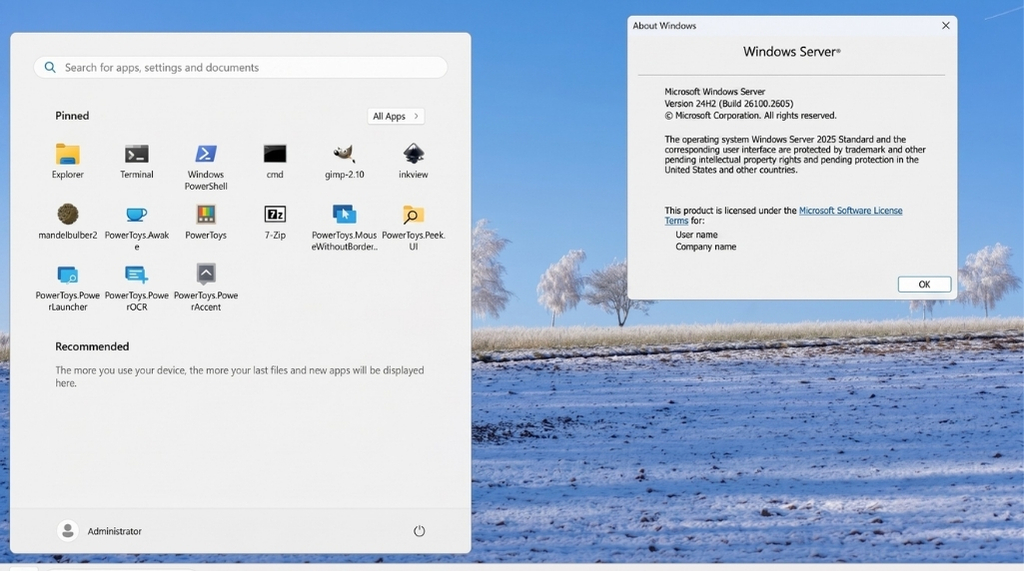Open Windows PowerShell pinned icon

pyautogui.click(x=206, y=154)
